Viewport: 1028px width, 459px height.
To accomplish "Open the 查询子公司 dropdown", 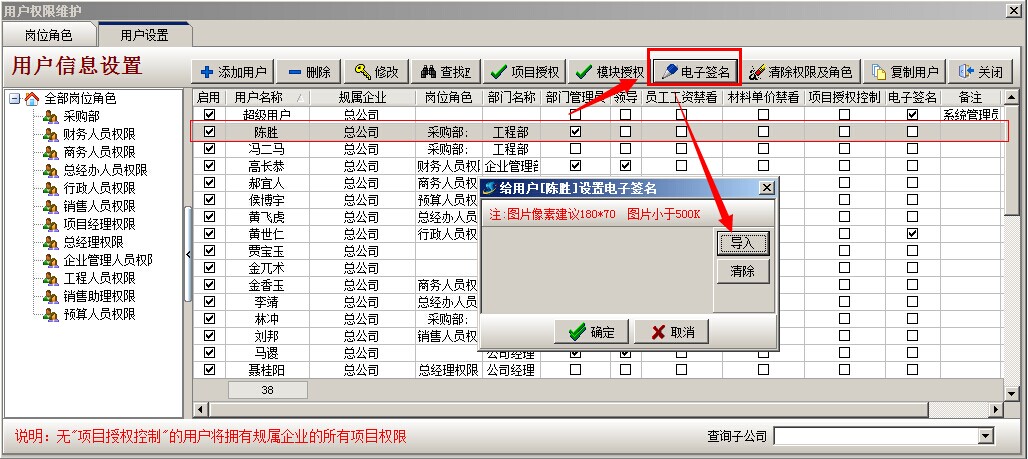I will (x=986, y=436).
